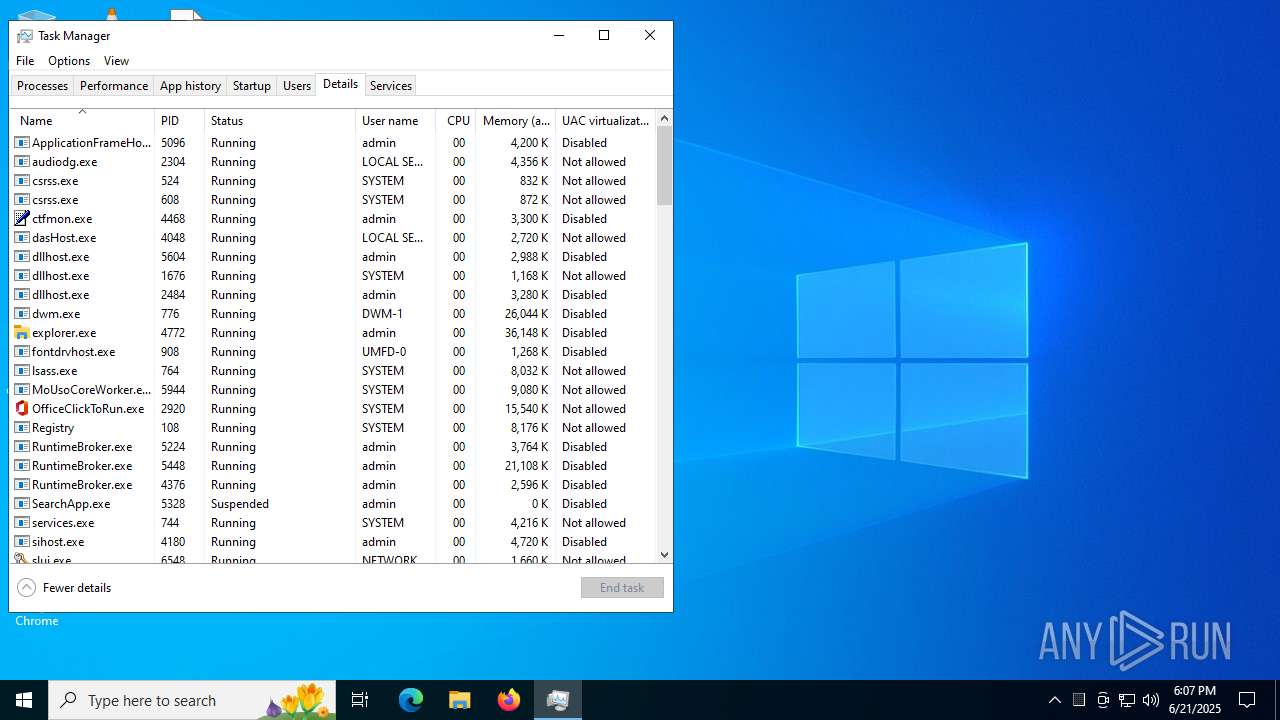The image size is (1280, 720).
Task: Select RuntimeBroker.exe row with PID 5448
Action: 333,465
